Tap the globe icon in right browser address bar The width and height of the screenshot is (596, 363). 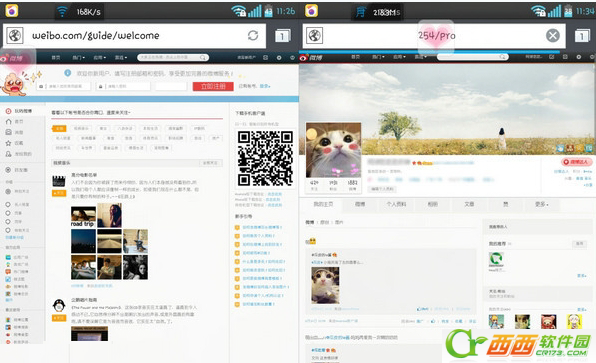point(314,36)
